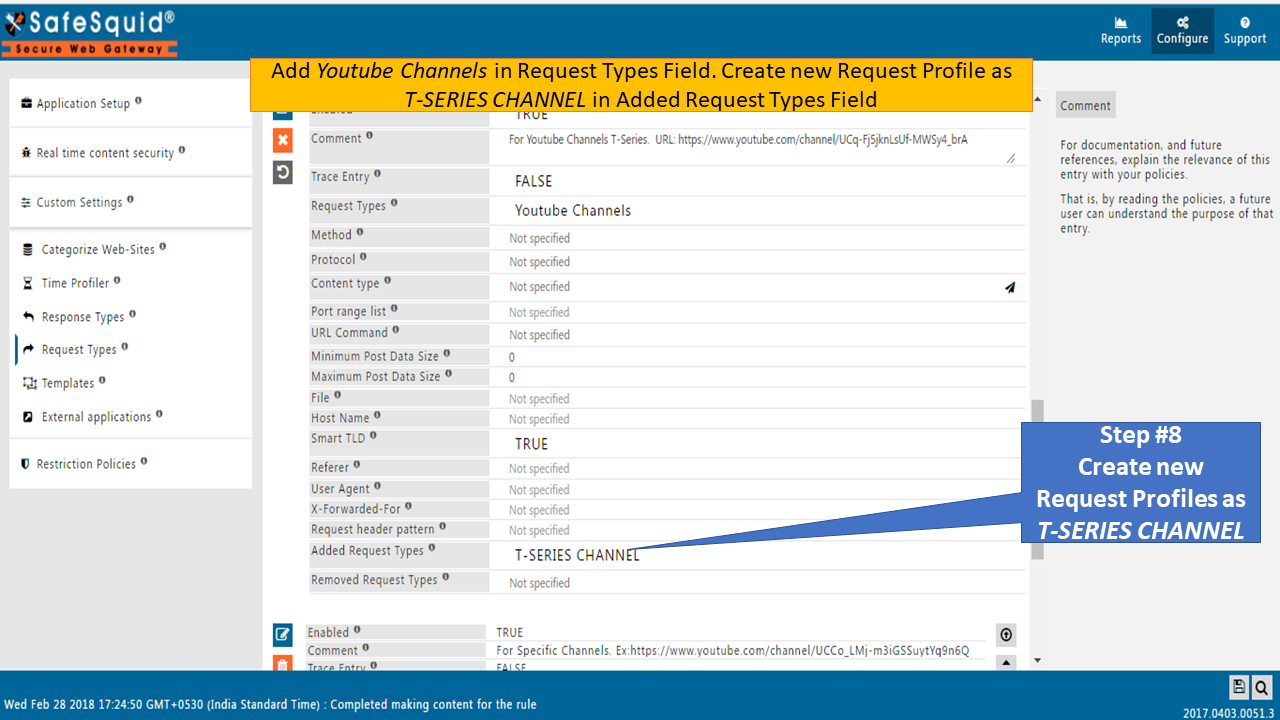Click the SafeSquid logo
The width and height of the screenshot is (1280, 720).
tap(90, 31)
